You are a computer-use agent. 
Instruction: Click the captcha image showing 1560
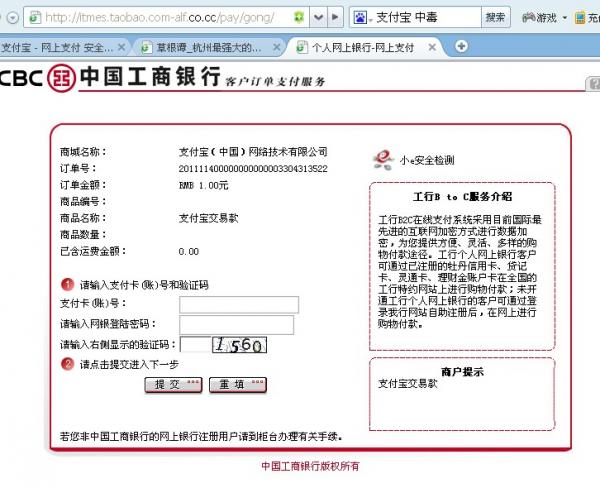(239, 344)
